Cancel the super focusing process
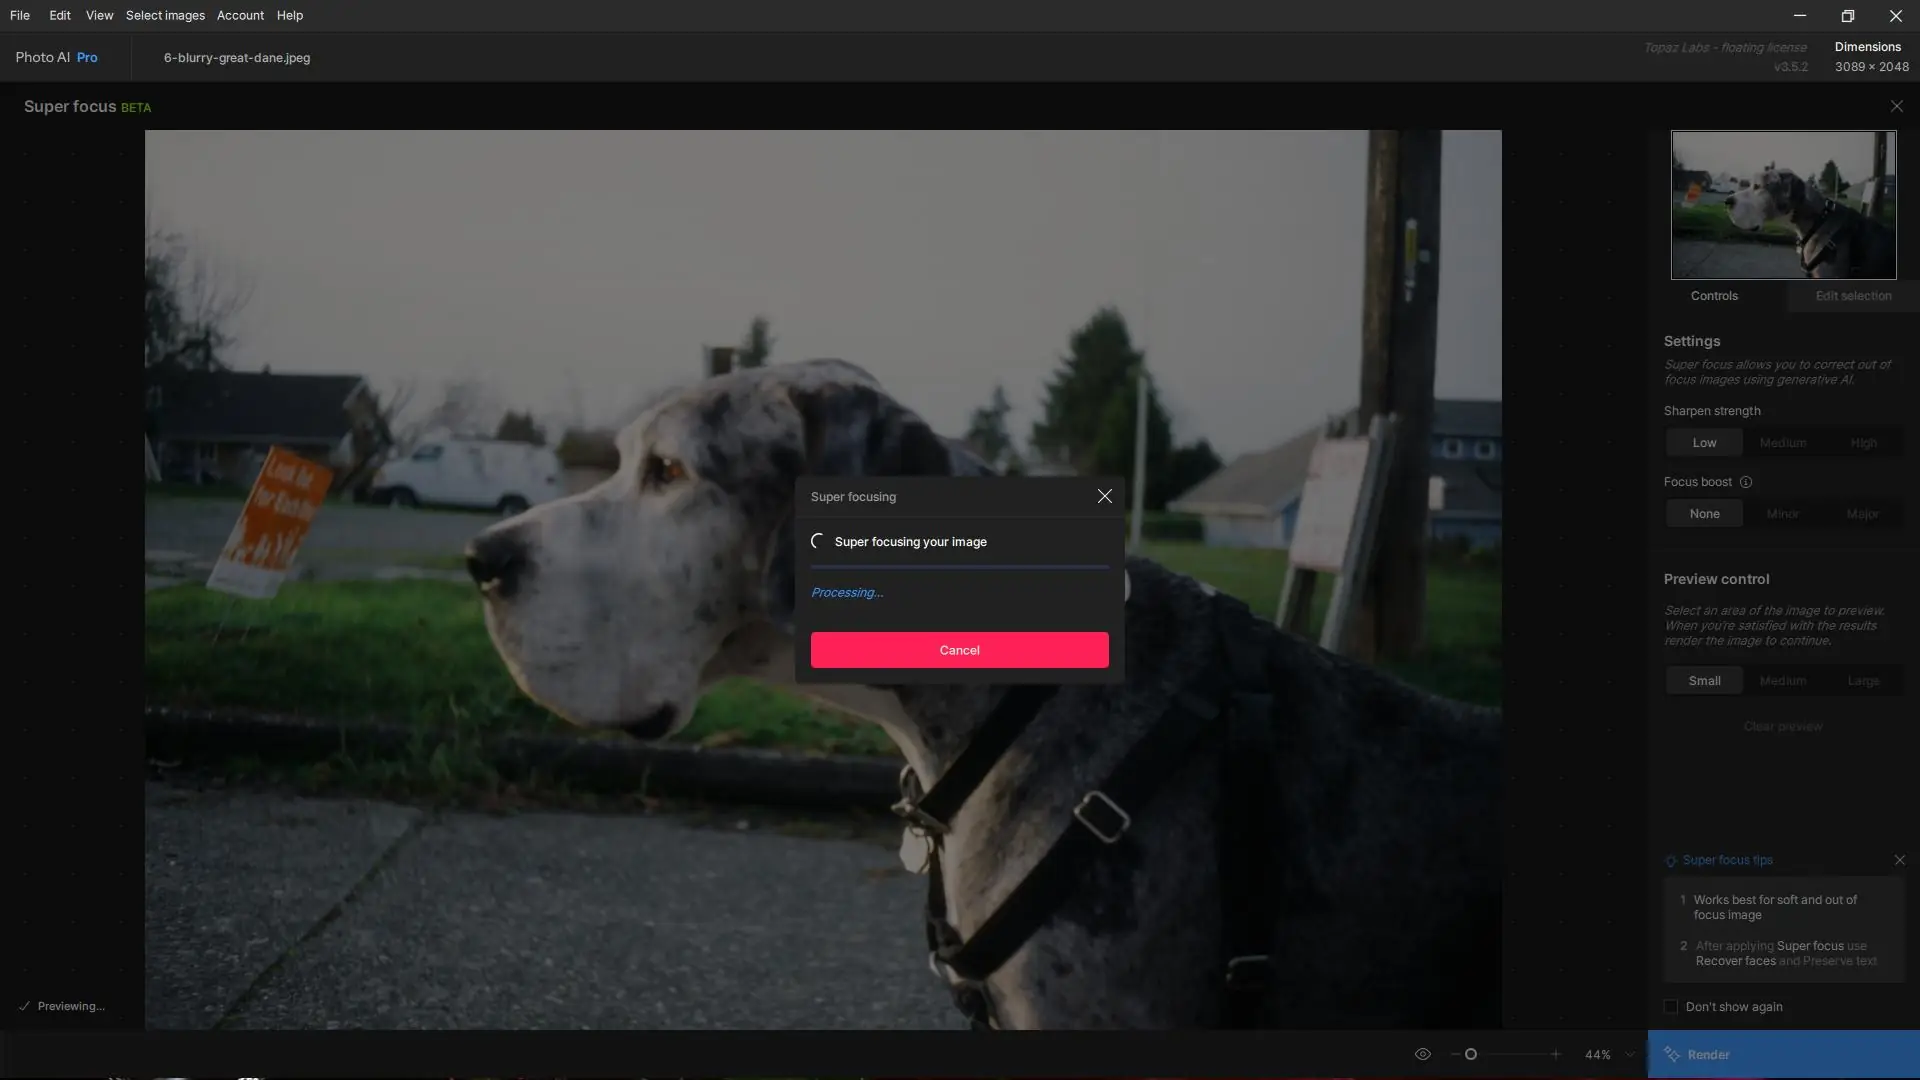This screenshot has height=1080, width=1920. point(959,650)
